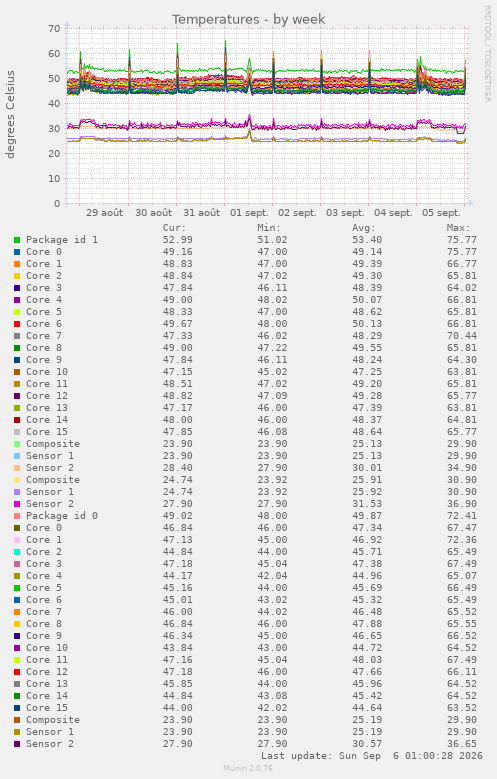Click the Package id 0 max 72.41
The image size is (497, 779).
462,516
